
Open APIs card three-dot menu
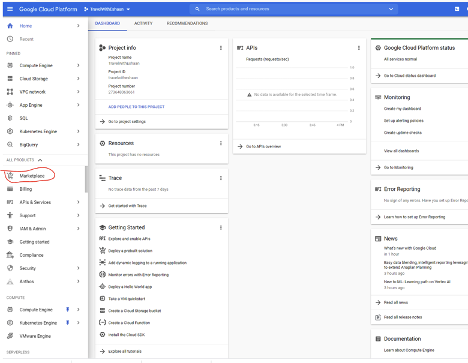pos(359,48)
